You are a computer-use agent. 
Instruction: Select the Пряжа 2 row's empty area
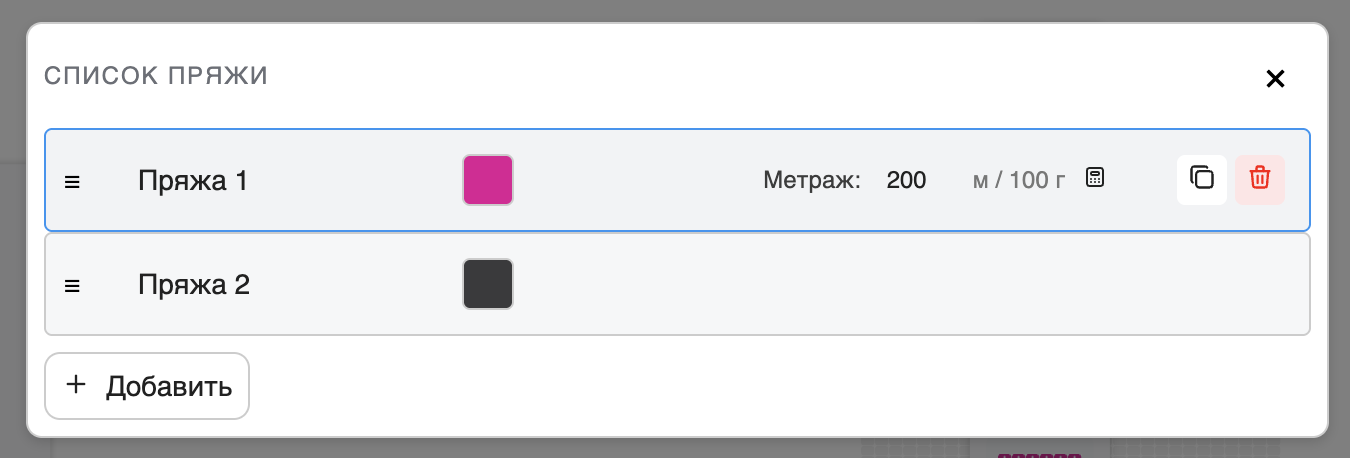(900, 285)
